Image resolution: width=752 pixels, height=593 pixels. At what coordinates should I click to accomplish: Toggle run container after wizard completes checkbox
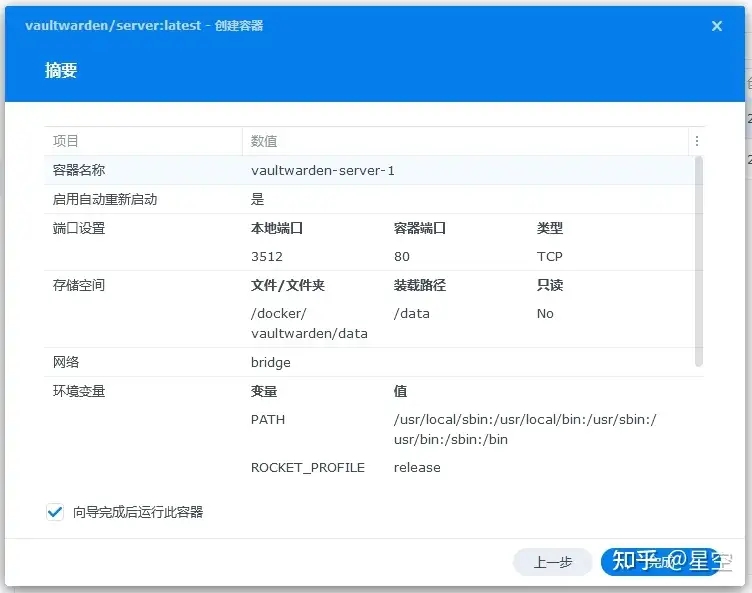click(x=55, y=512)
